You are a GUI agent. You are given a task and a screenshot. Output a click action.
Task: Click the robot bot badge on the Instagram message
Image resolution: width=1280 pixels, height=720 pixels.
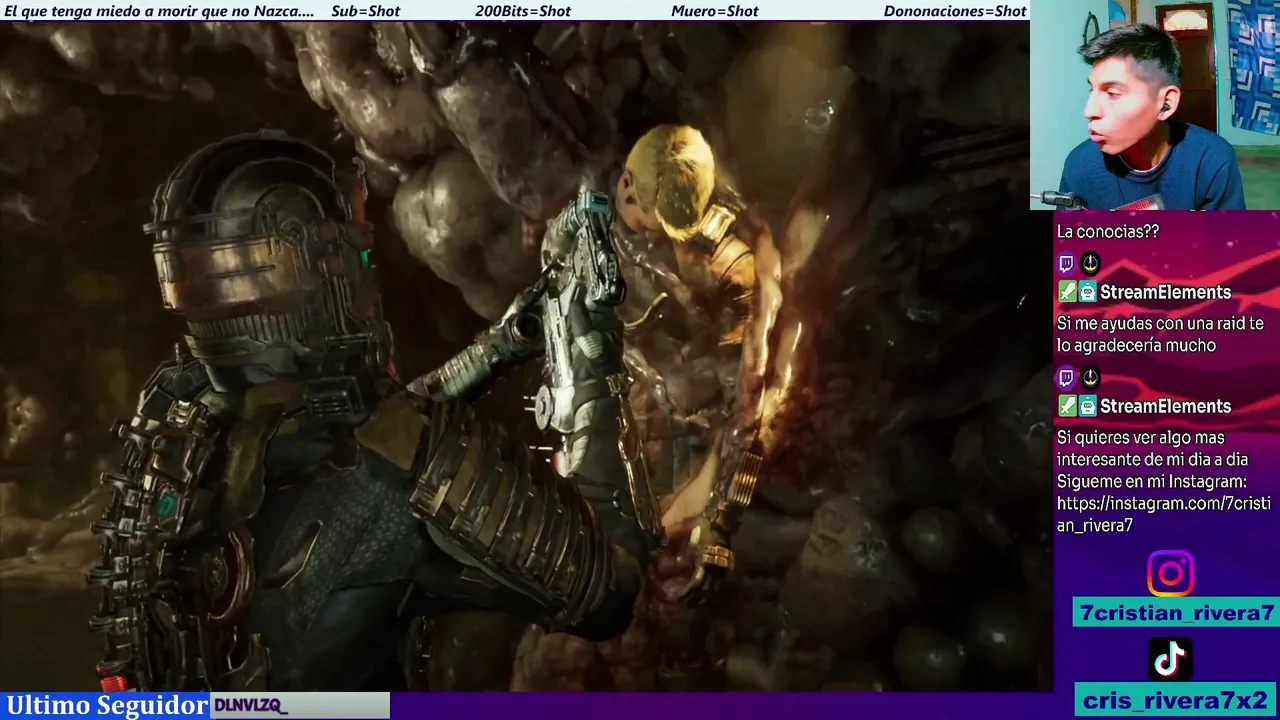click(x=1087, y=406)
